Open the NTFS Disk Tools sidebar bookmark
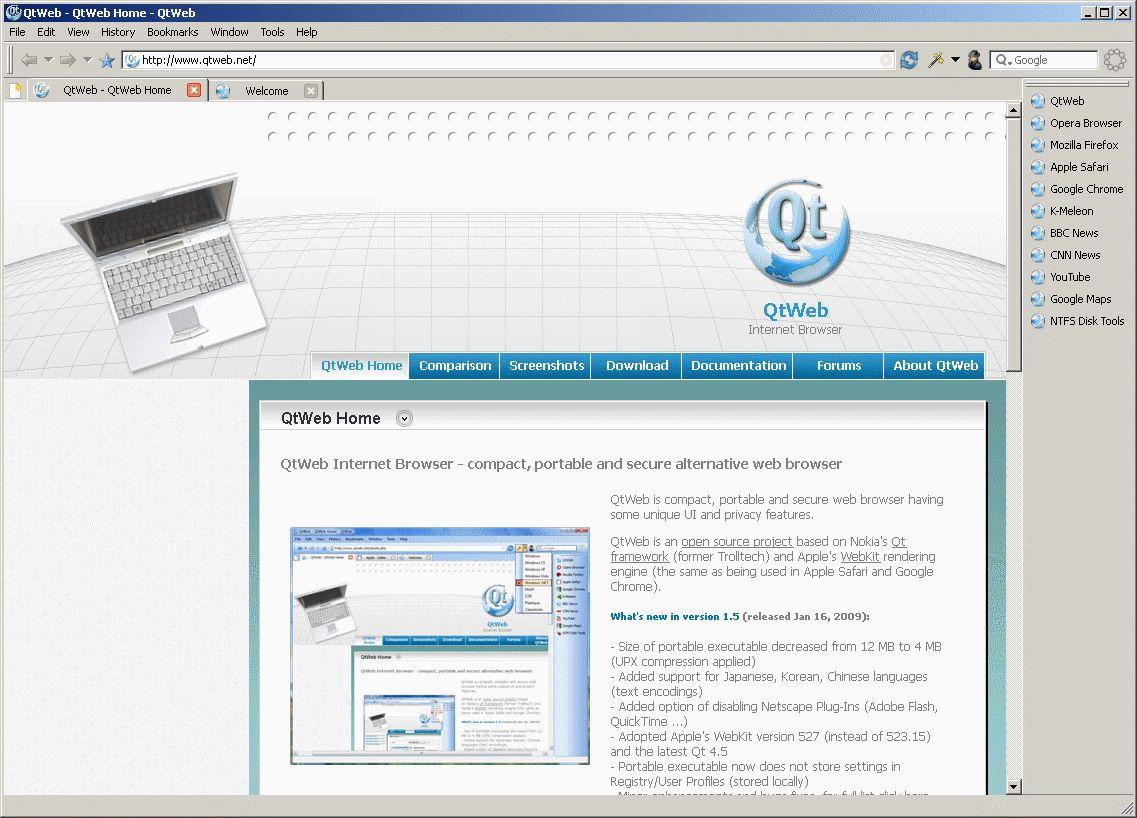This screenshot has height=818, width=1137. coord(1078,321)
